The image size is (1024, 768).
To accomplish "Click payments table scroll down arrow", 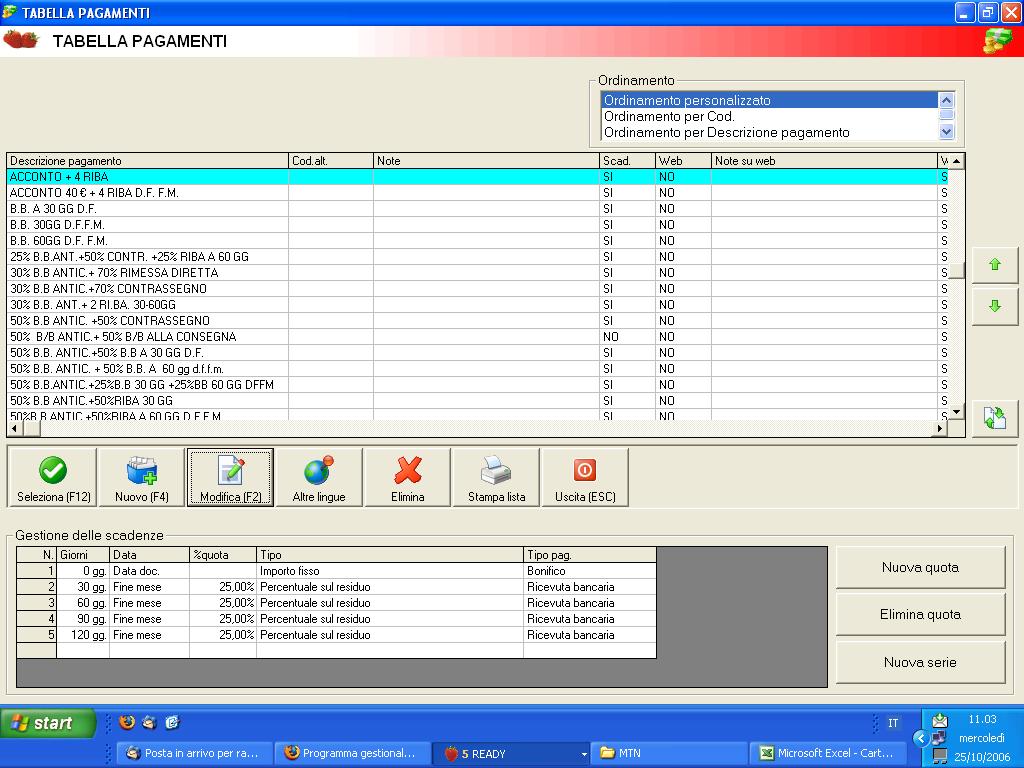I will pos(957,412).
